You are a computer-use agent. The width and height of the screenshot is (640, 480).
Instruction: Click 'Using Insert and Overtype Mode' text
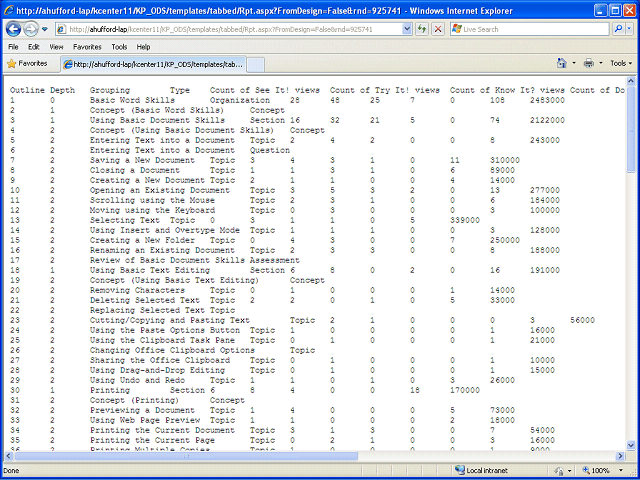(x=164, y=230)
